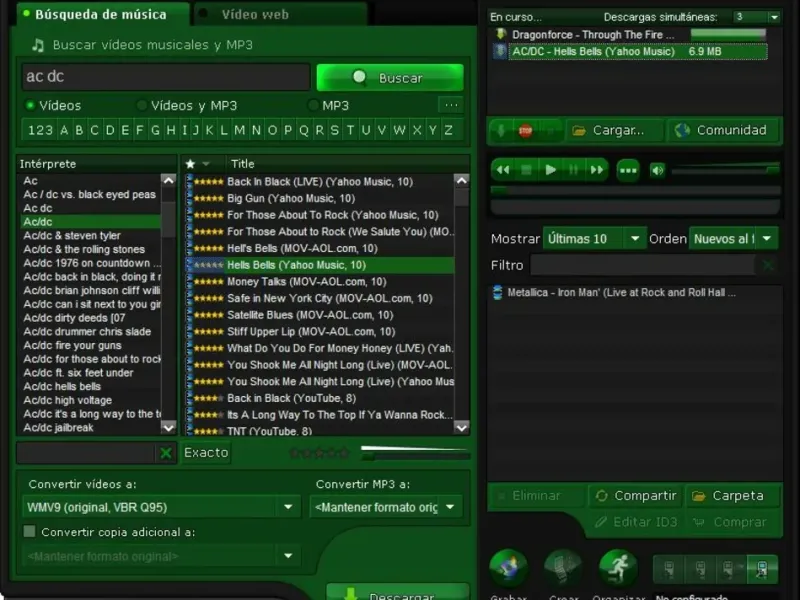Click the green Buscar button
Viewport: 800px width, 600px height.
390,78
